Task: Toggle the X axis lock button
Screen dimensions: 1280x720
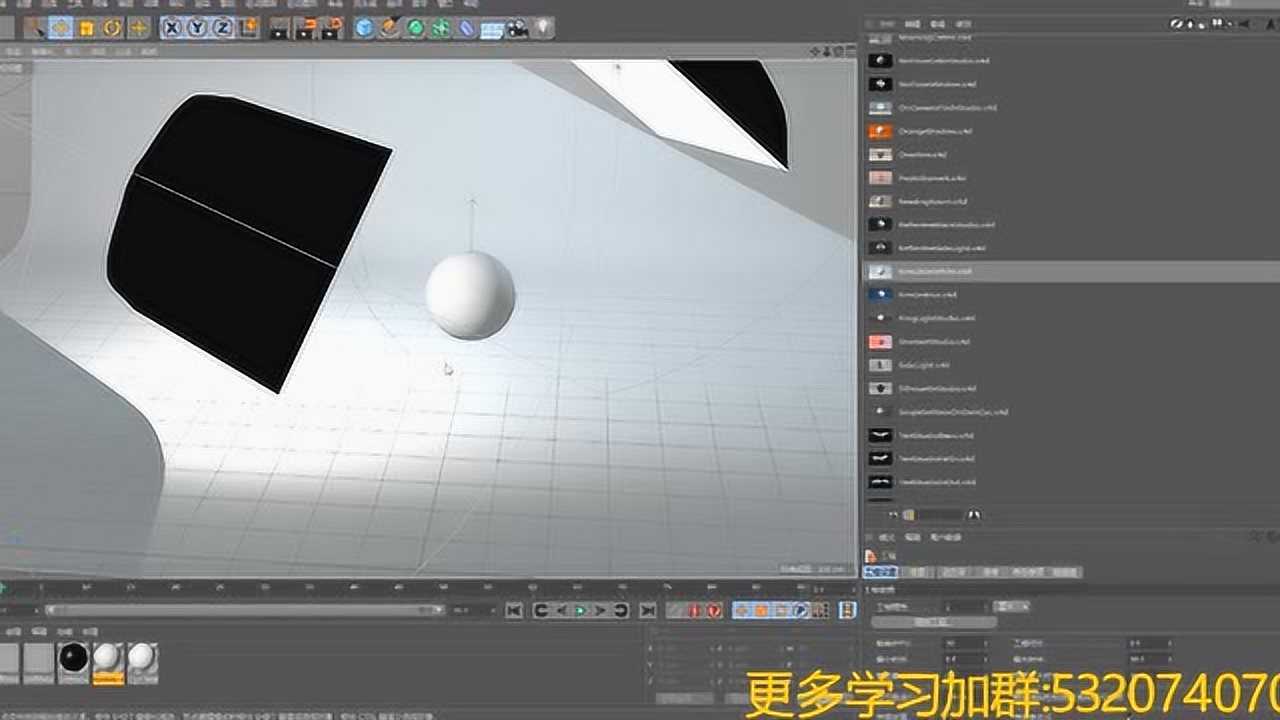Action: pos(170,29)
